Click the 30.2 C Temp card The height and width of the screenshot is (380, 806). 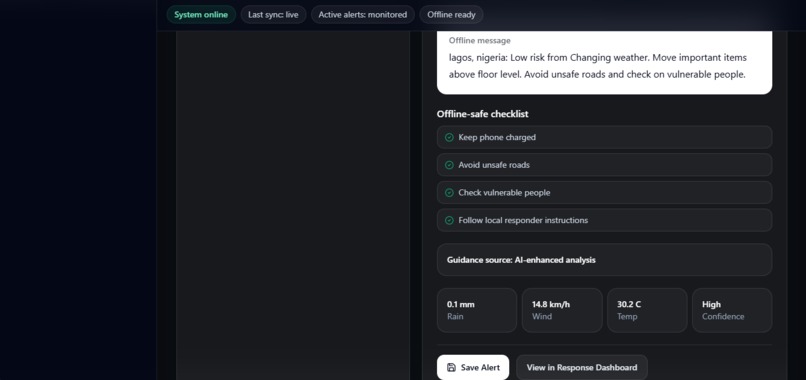point(647,310)
